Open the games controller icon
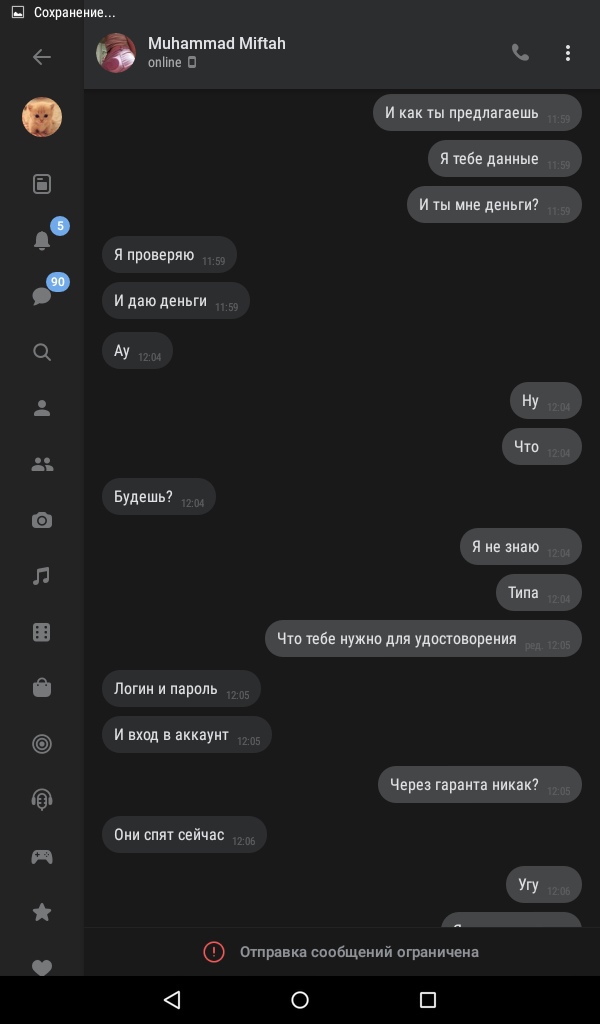This screenshot has height=1024, width=600. (42, 856)
